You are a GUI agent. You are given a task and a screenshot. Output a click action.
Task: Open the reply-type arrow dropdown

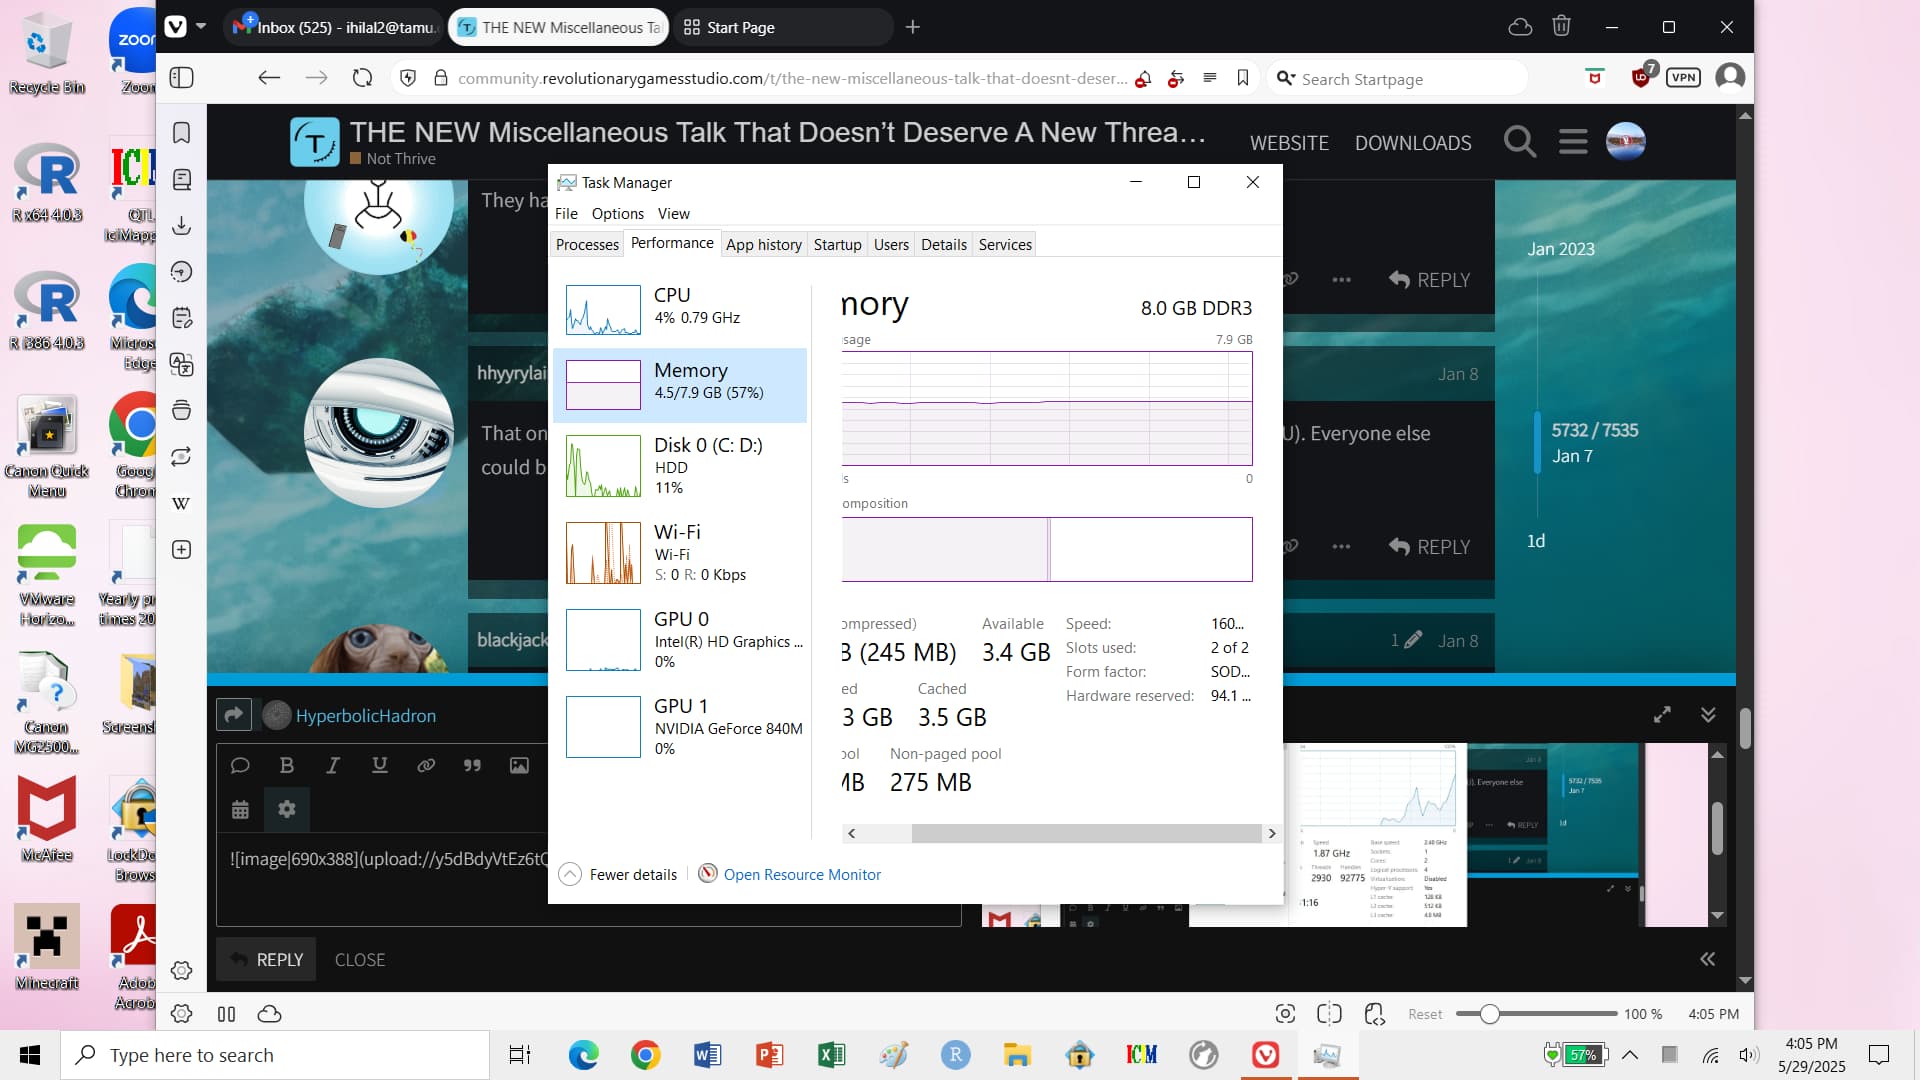tap(234, 715)
